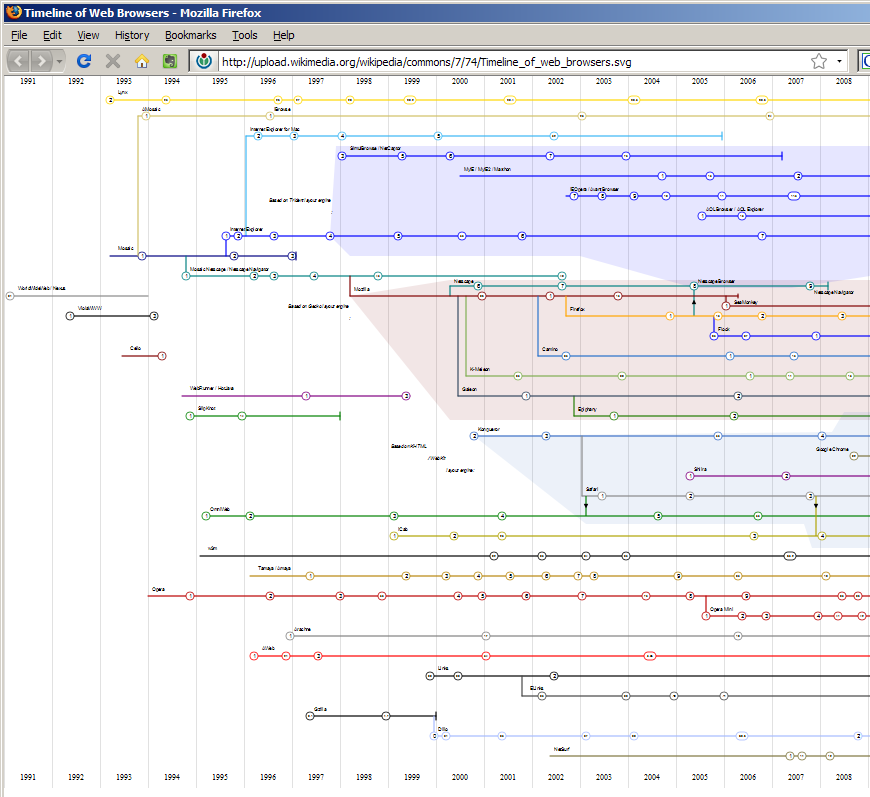Click the "Google Chrome" label

[x=832, y=448]
